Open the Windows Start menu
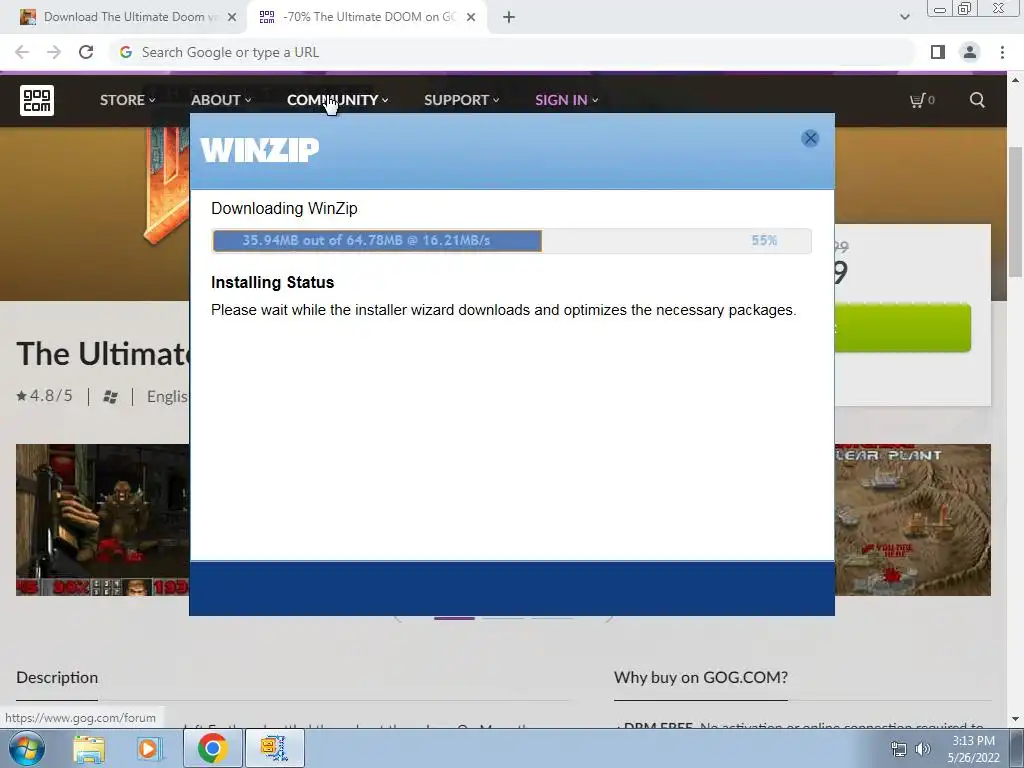 pos(27,748)
